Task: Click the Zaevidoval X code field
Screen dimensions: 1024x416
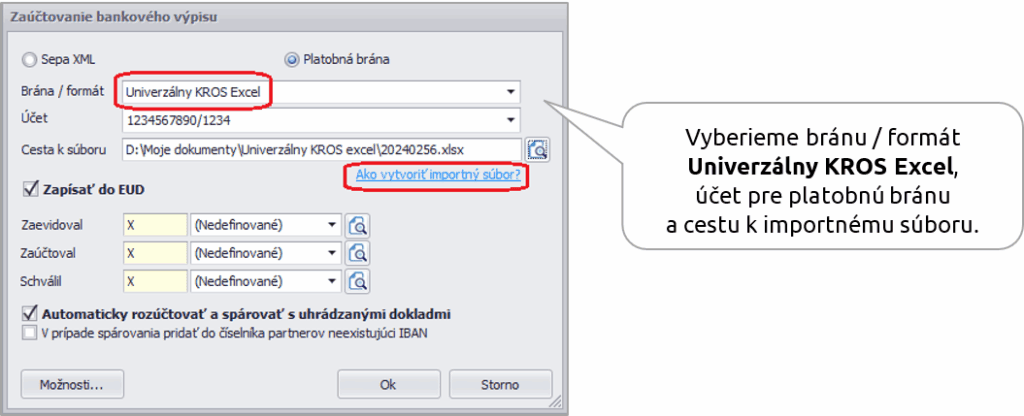Action: [154, 225]
